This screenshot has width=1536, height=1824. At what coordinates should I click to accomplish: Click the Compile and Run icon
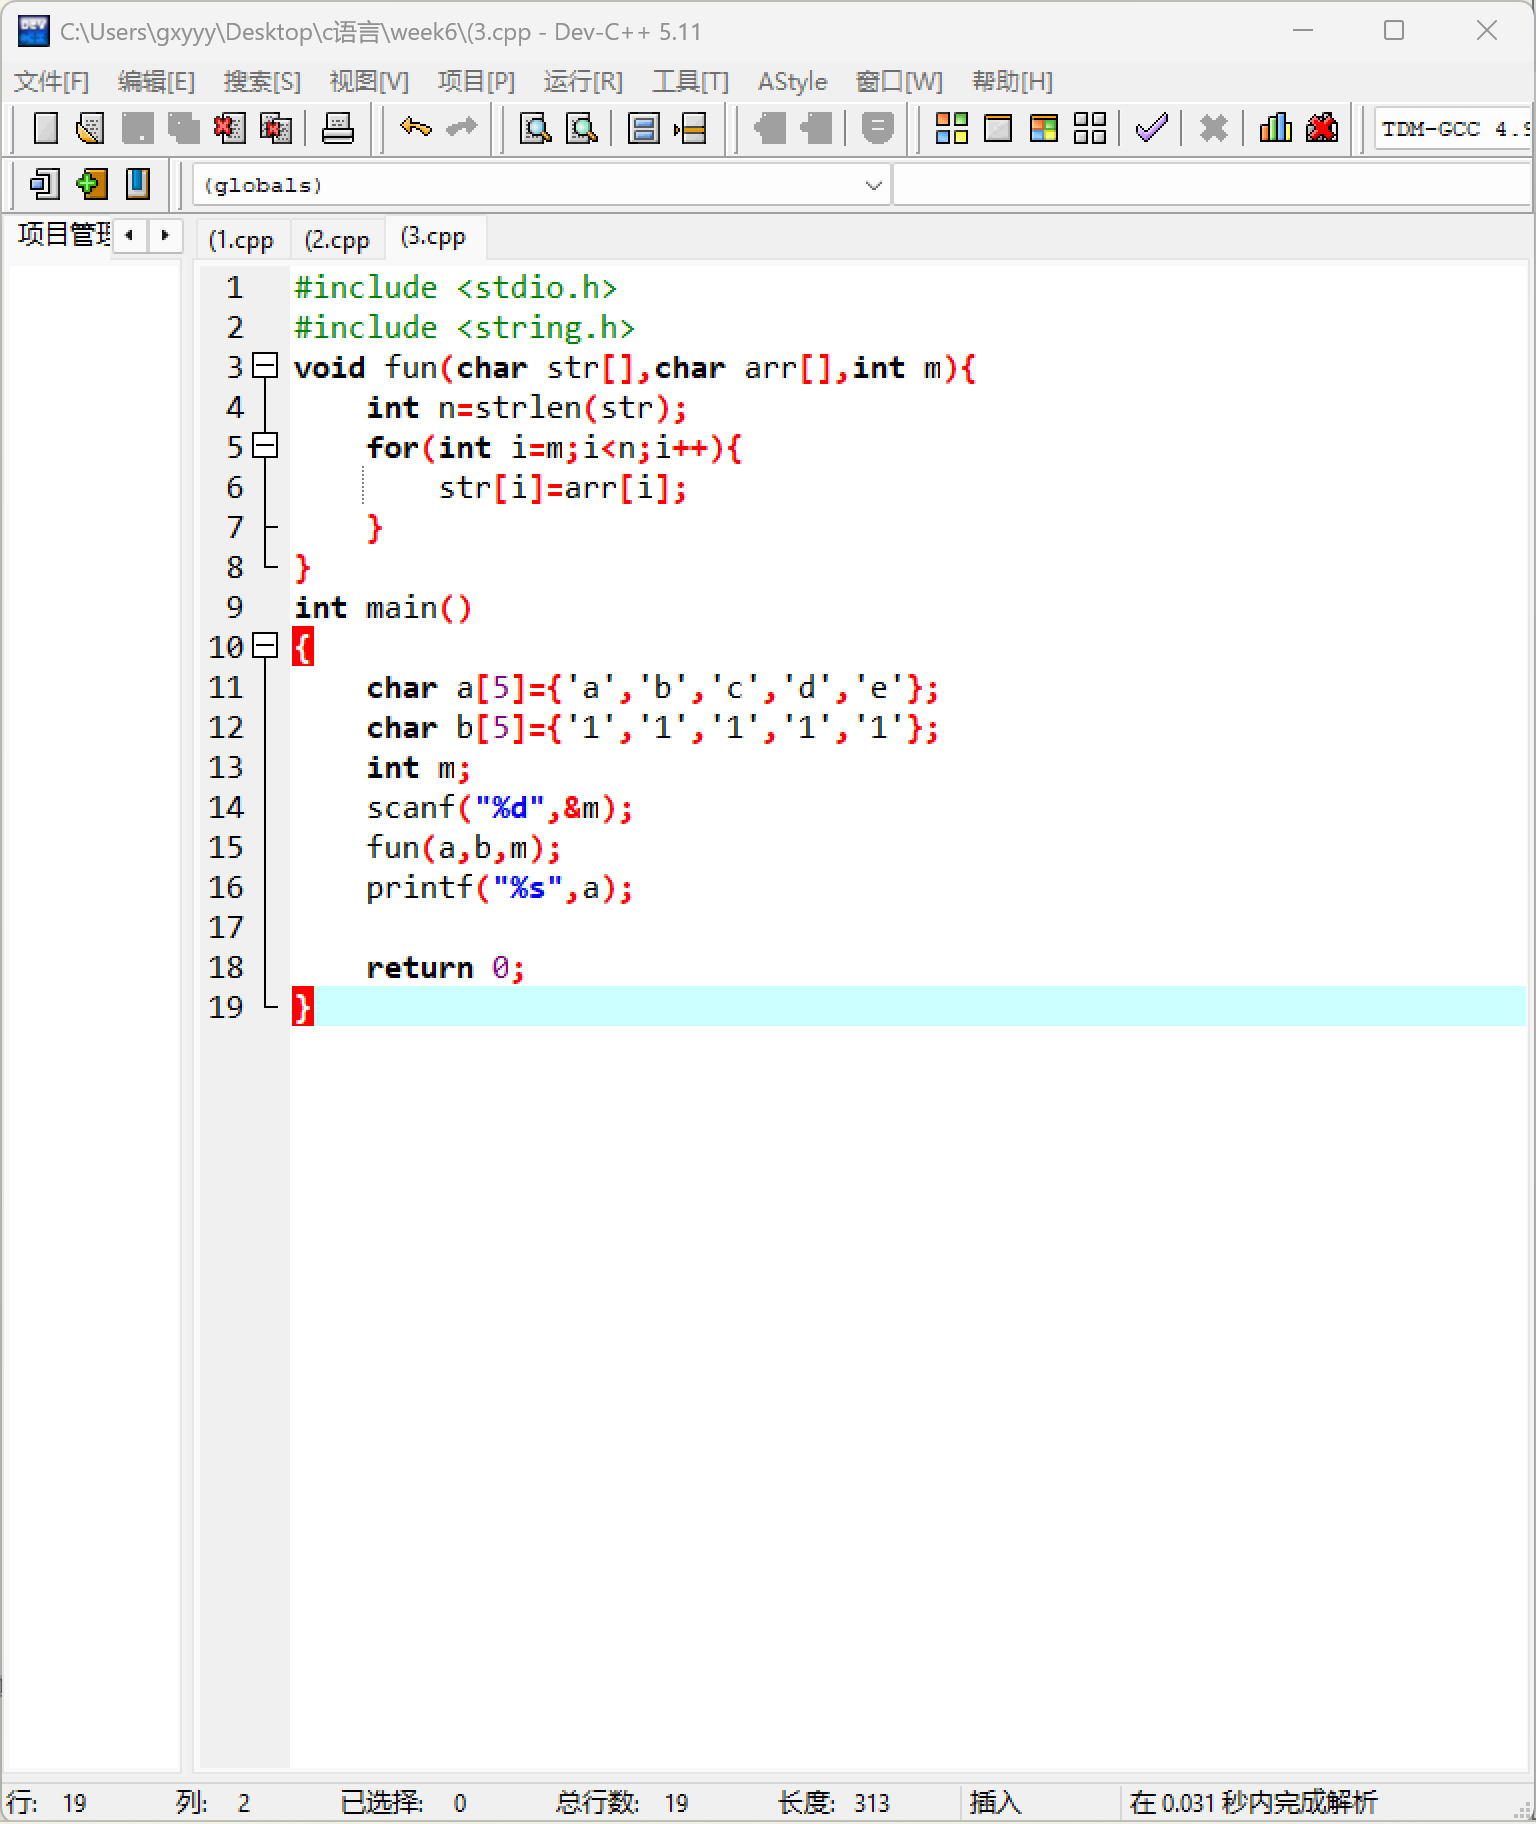click(x=1043, y=128)
